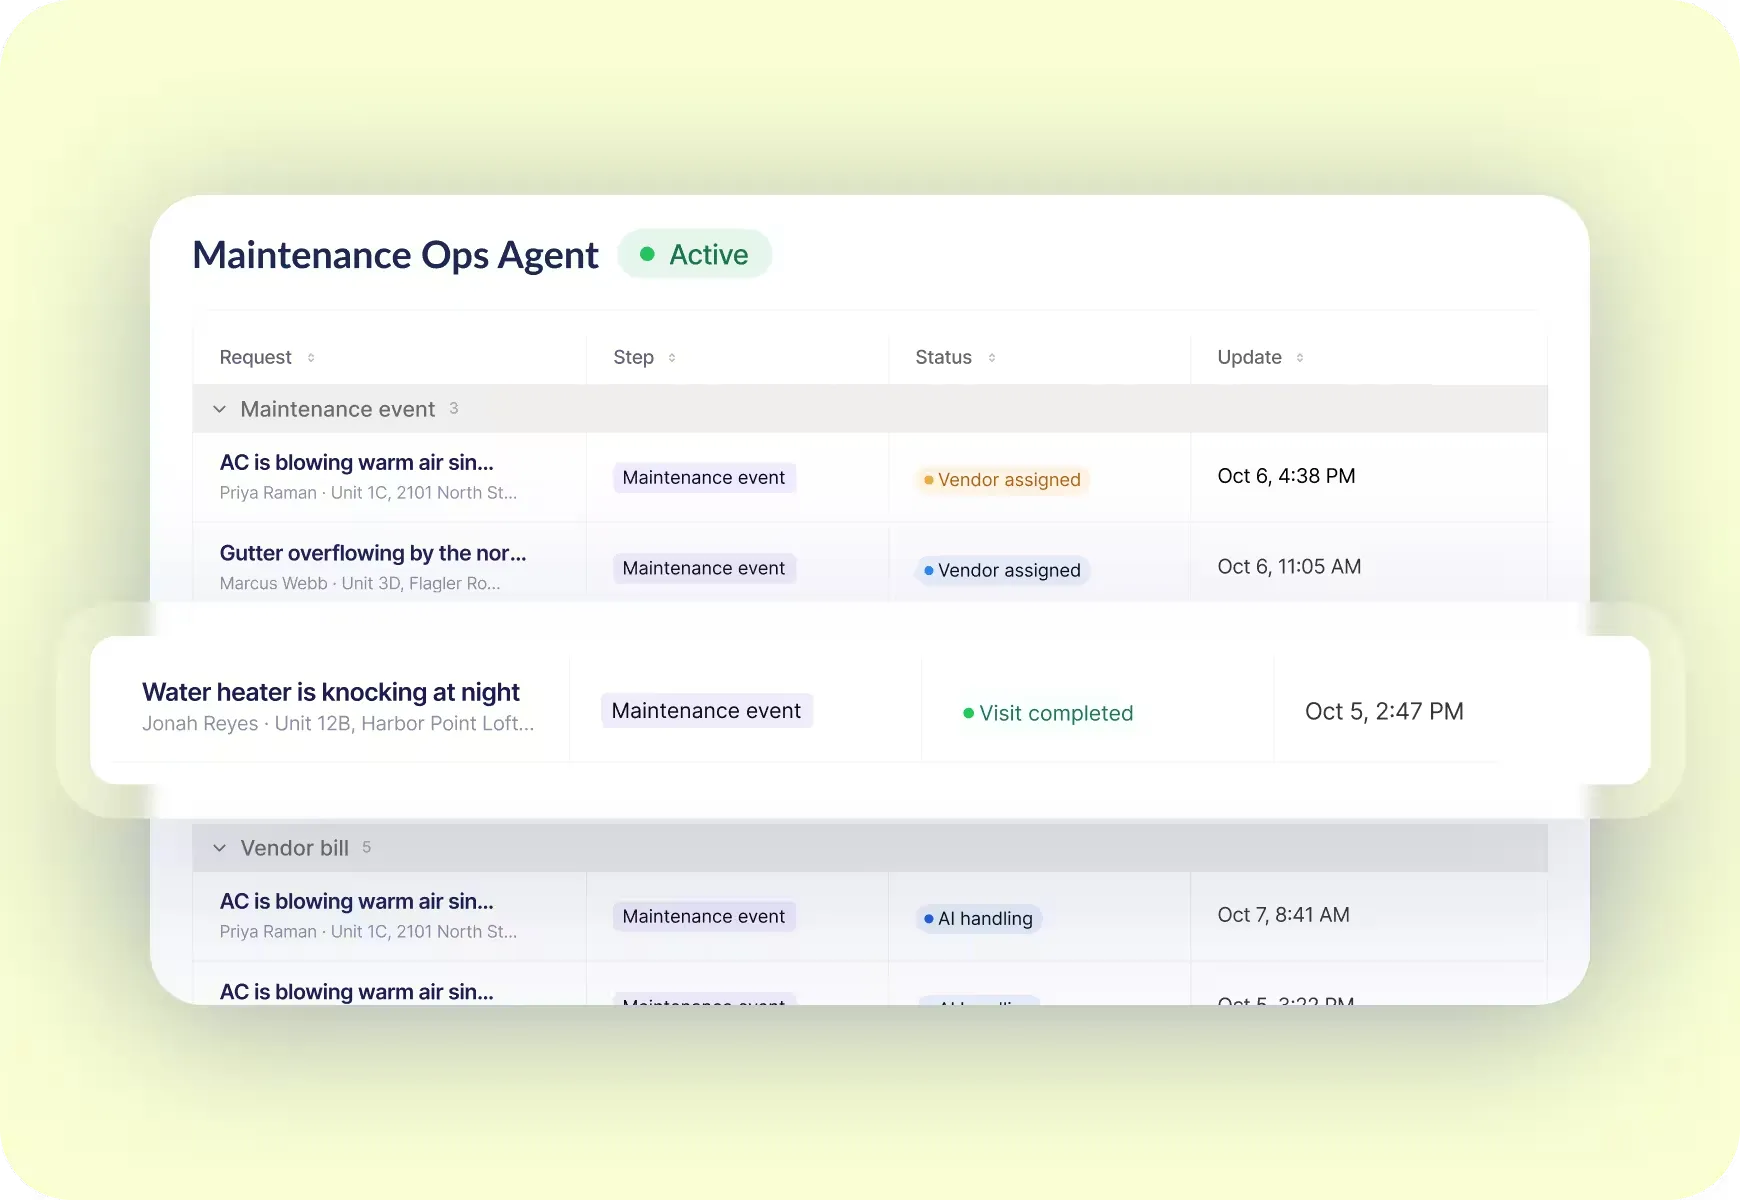This screenshot has width=1740, height=1200.
Task: Click Maintenance event step tag in gutter row
Action: point(704,568)
